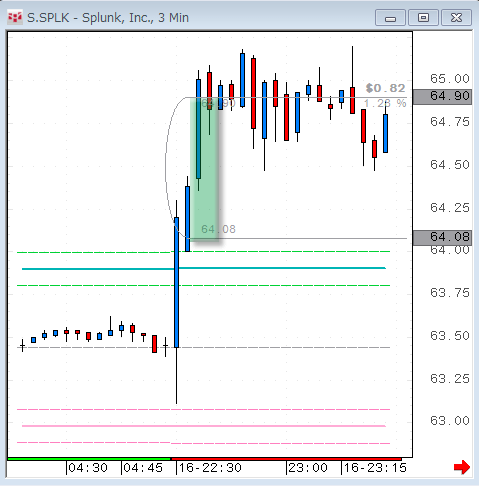
Task: Click the red session bar above the time axis
Action: pos(286,459)
